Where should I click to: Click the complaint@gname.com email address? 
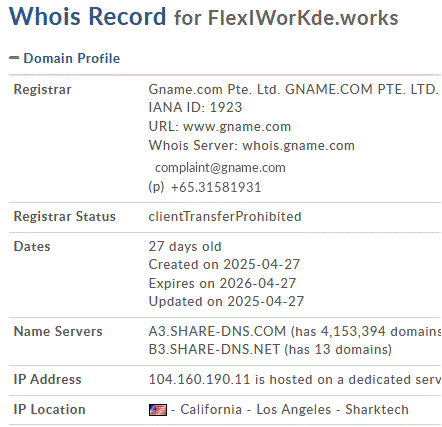click(220, 168)
